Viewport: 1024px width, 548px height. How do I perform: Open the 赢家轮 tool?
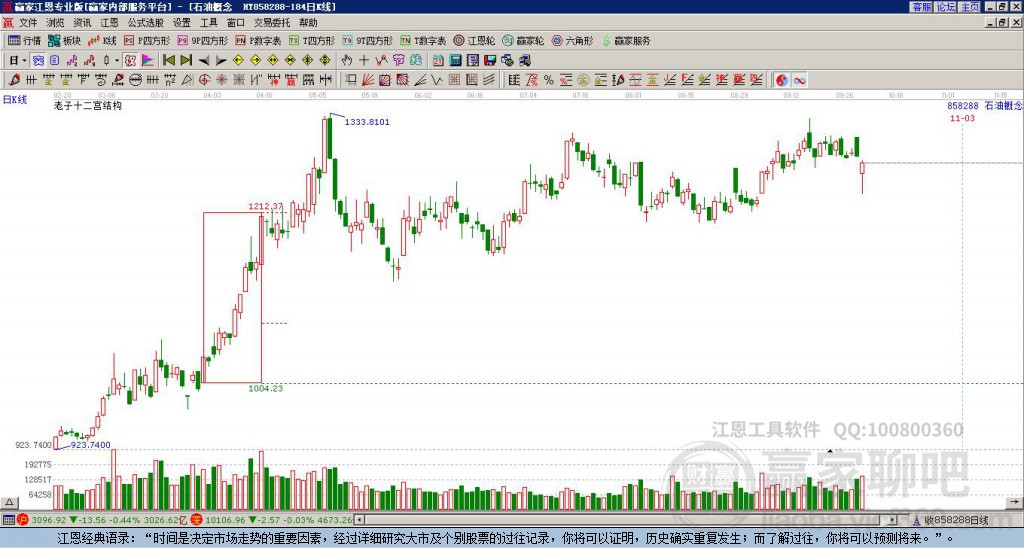coord(523,40)
